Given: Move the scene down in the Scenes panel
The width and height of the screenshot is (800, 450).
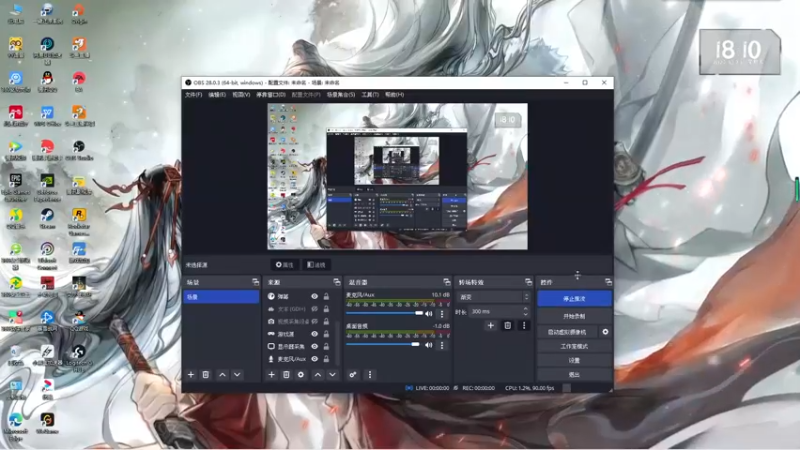Looking at the screenshot, I should click(x=237, y=374).
